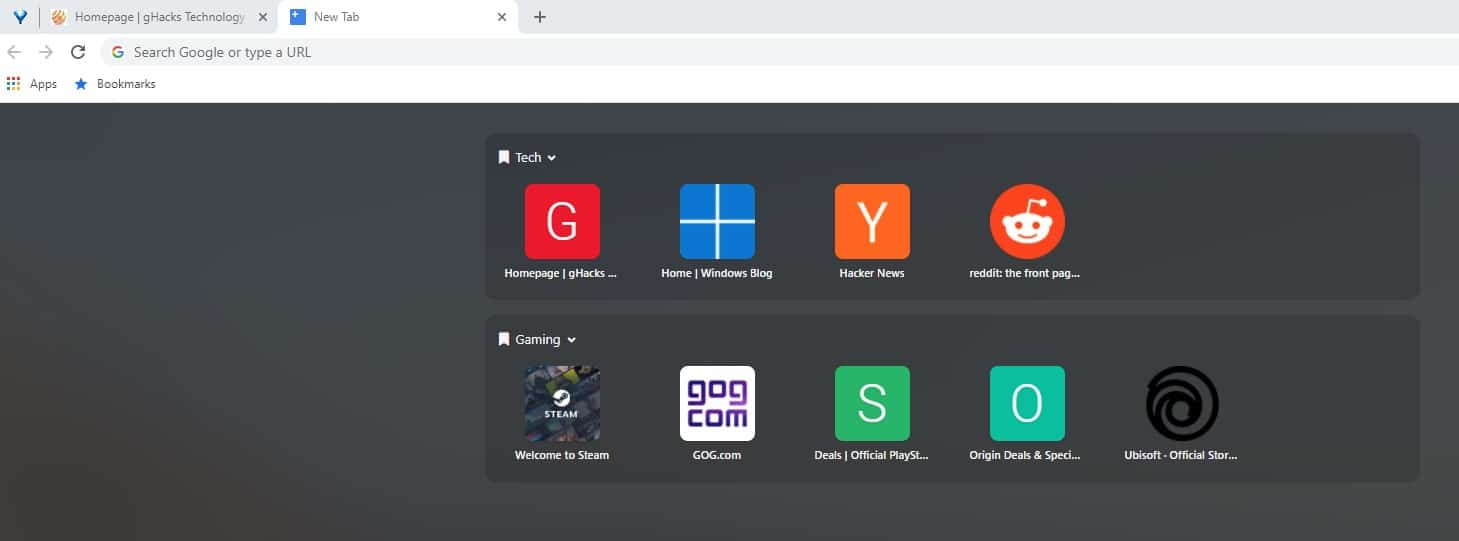
Task: Open the GOG.com logo tile
Action: 717,403
